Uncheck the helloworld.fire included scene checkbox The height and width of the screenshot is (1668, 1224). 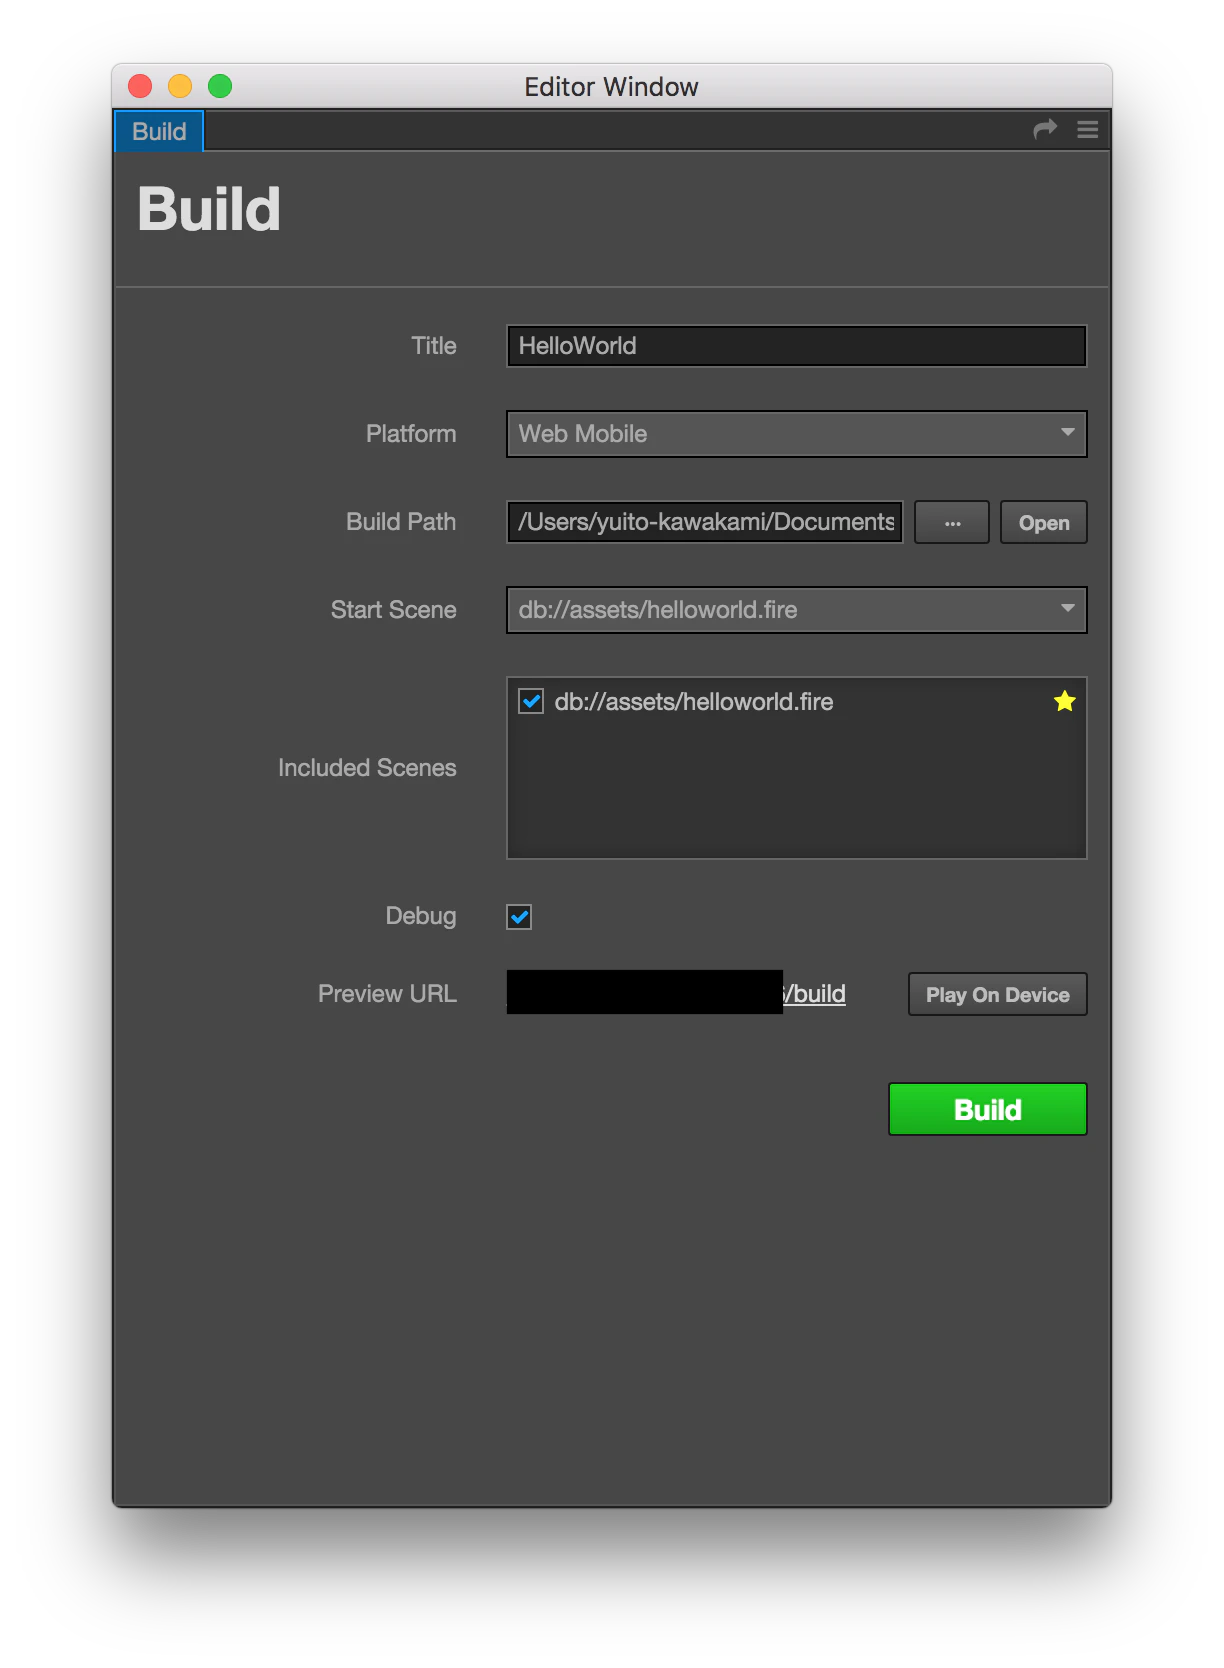click(531, 701)
